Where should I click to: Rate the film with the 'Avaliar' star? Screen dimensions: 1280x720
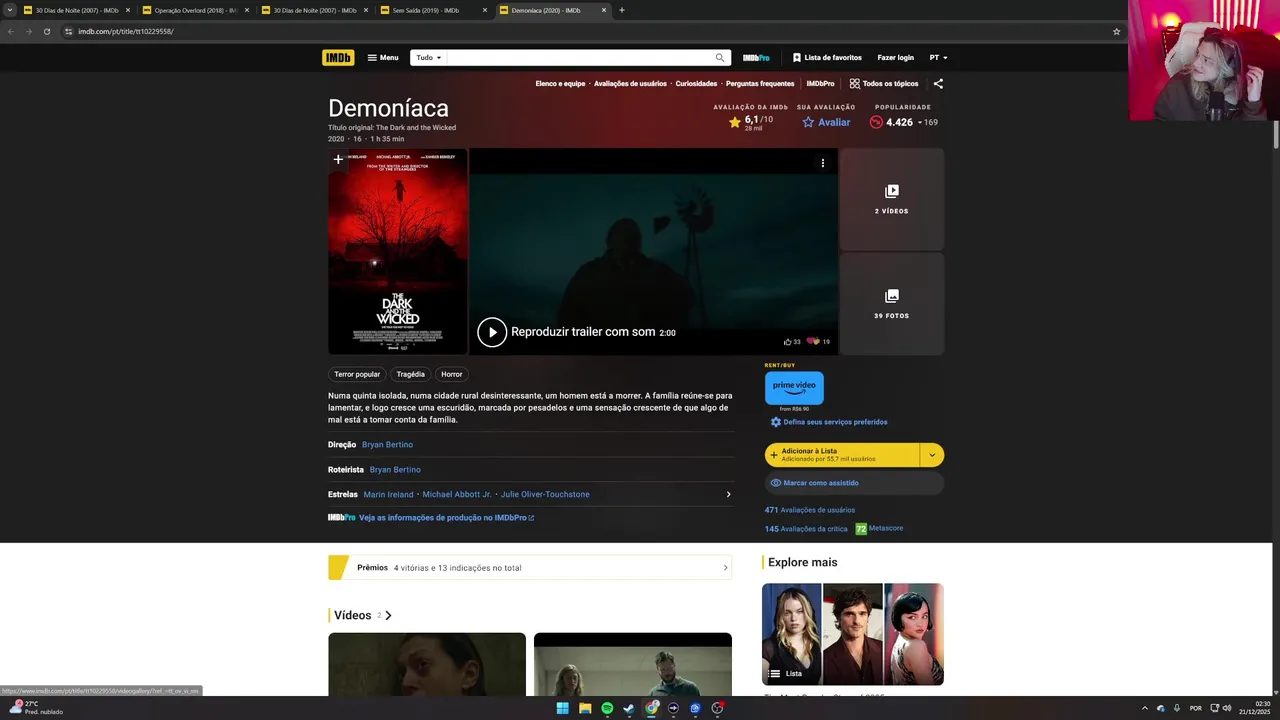coord(826,122)
